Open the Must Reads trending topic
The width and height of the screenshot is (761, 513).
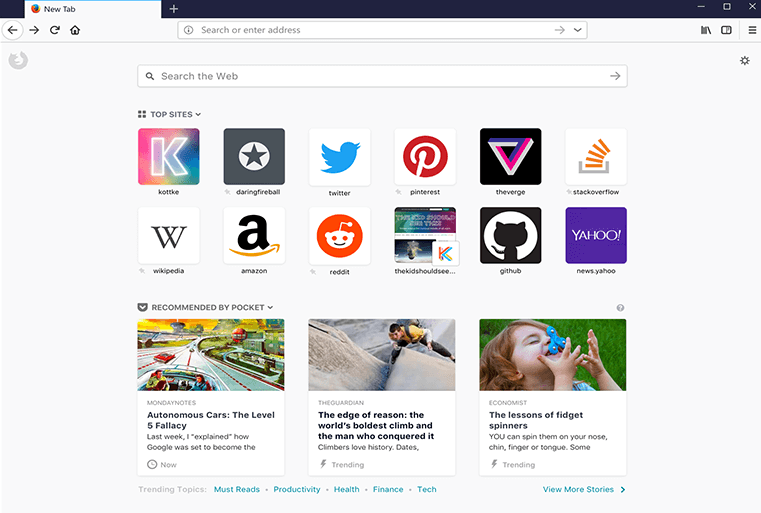[x=237, y=489]
